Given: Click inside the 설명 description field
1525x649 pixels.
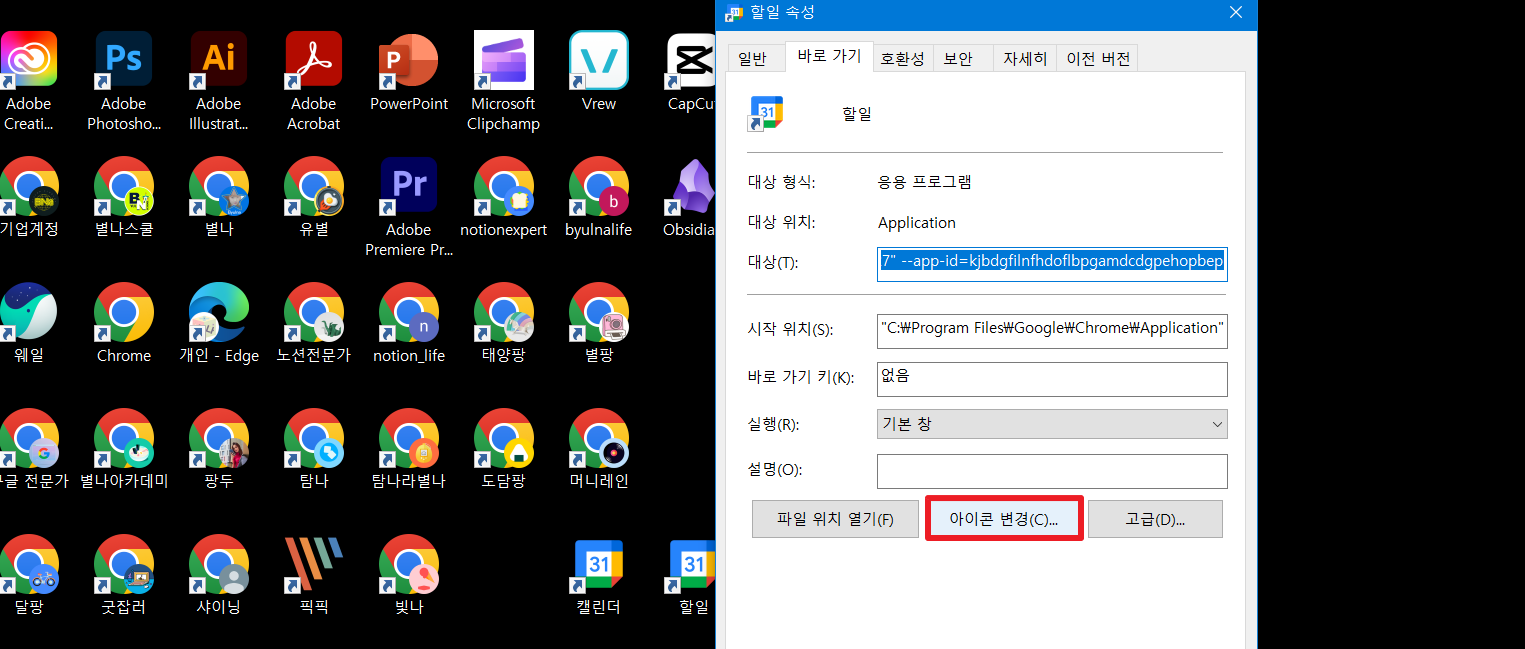Looking at the screenshot, I should (x=1051, y=471).
